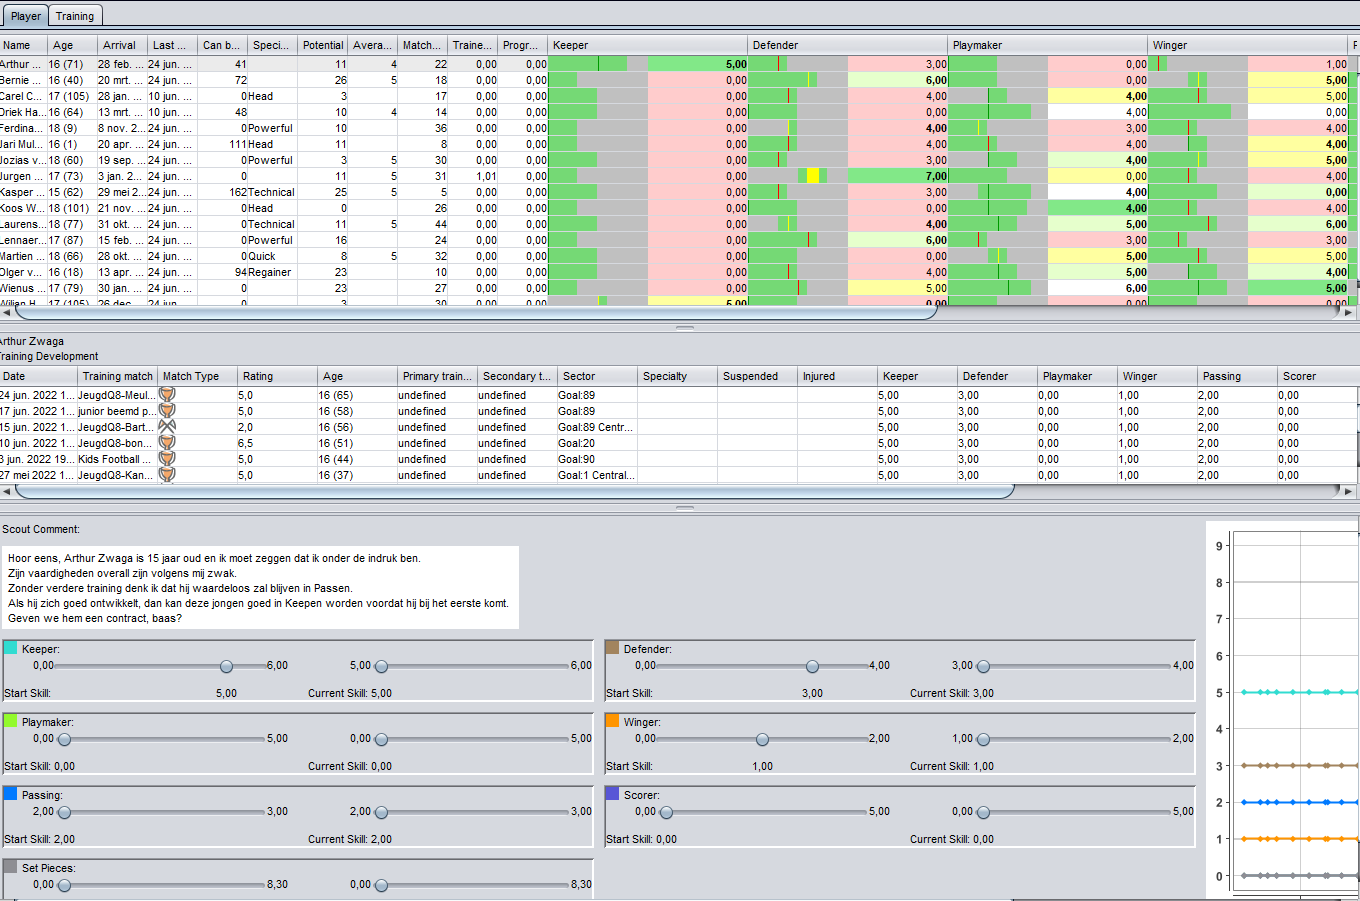Click the Passing start skill slider handle
Screen dimensions: 1360x901
[64, 813]
